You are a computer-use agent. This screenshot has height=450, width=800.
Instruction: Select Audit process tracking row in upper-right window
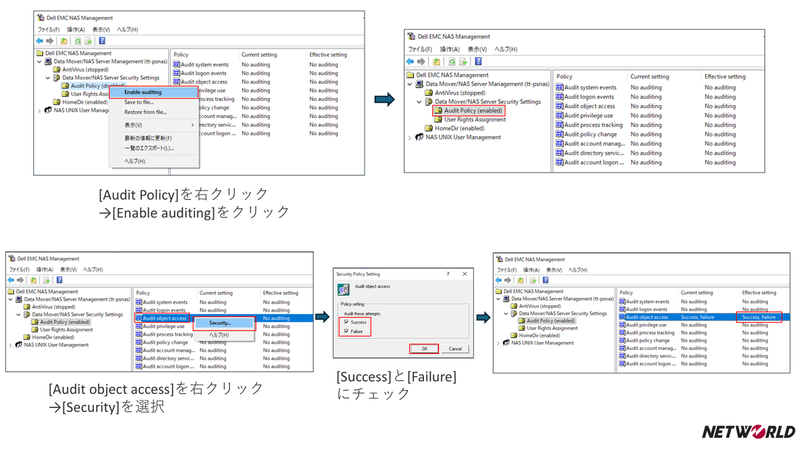click(x=658, y=125)
